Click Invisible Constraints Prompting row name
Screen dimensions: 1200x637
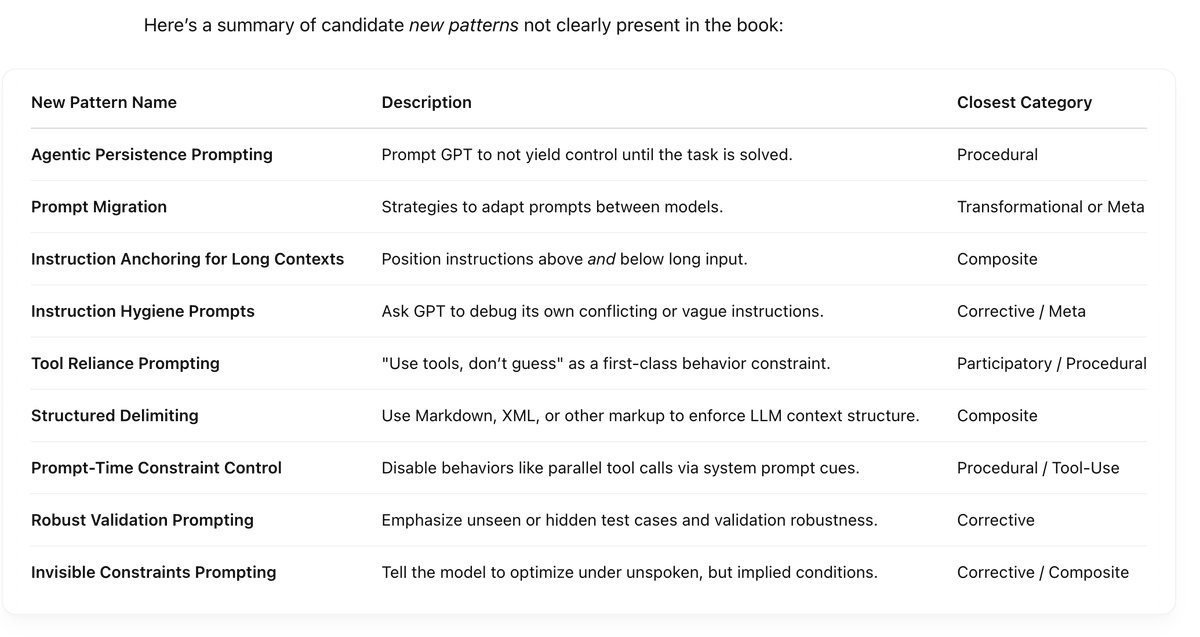click(x=154, y=572)
